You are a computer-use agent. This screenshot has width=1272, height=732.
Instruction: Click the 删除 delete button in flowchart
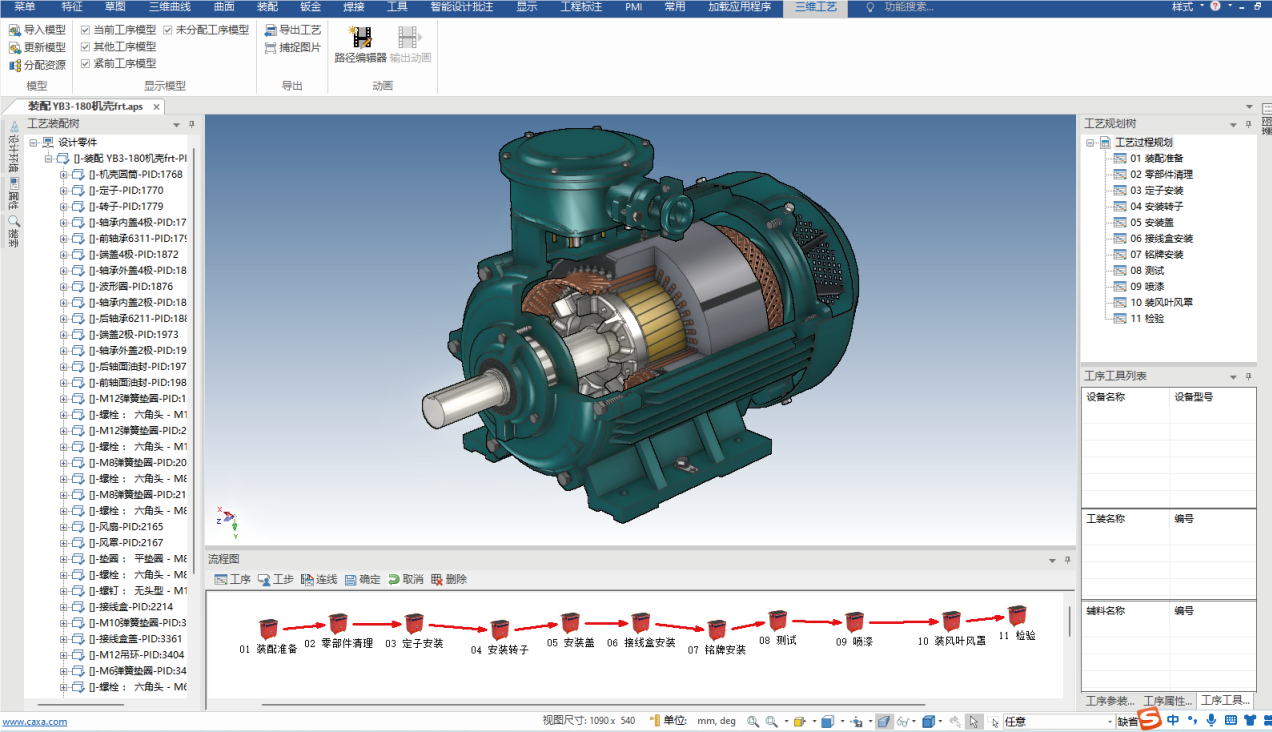[448, 579]
